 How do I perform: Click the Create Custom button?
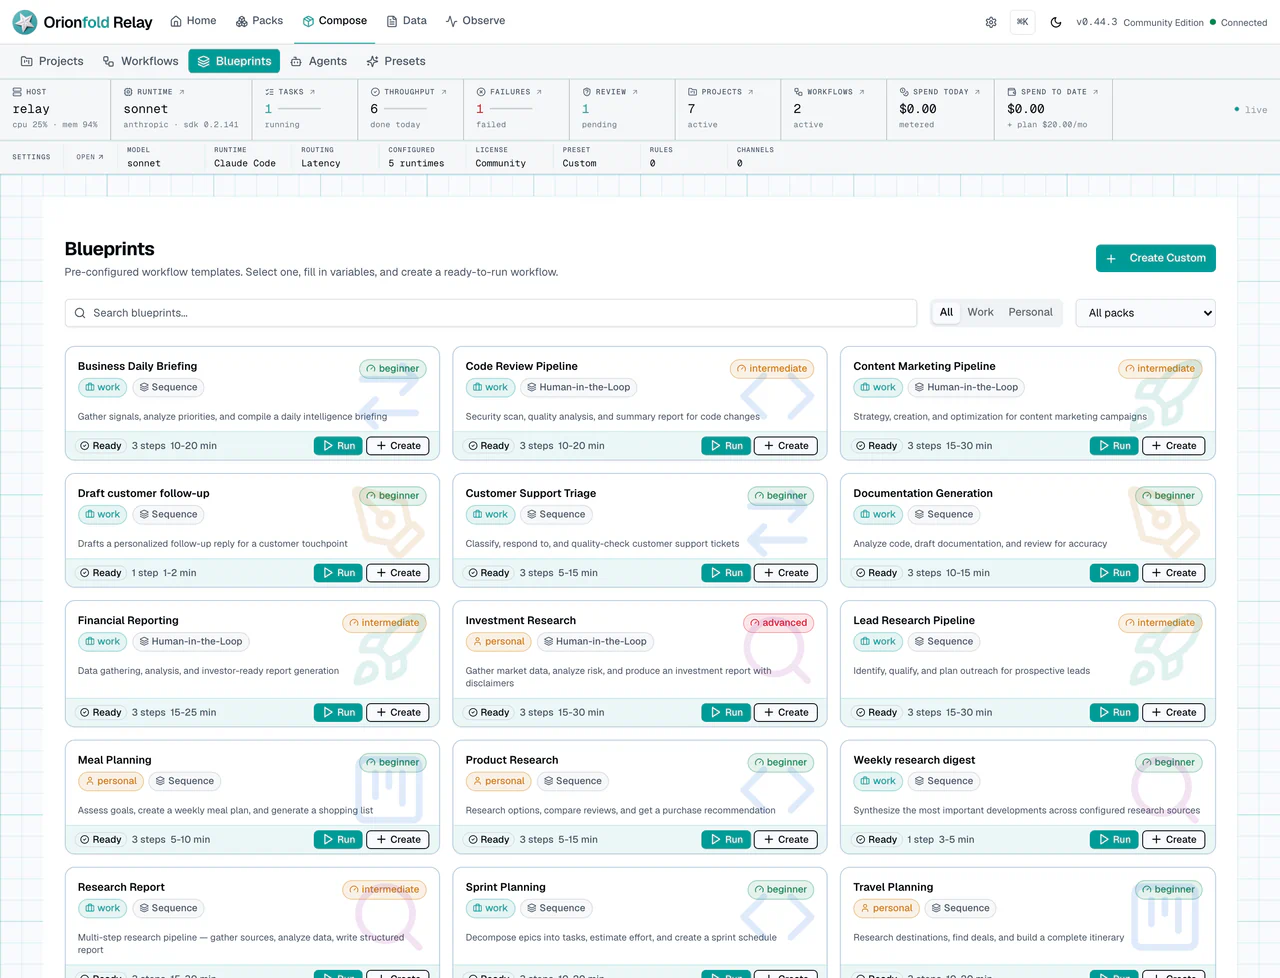(1156, 258)
